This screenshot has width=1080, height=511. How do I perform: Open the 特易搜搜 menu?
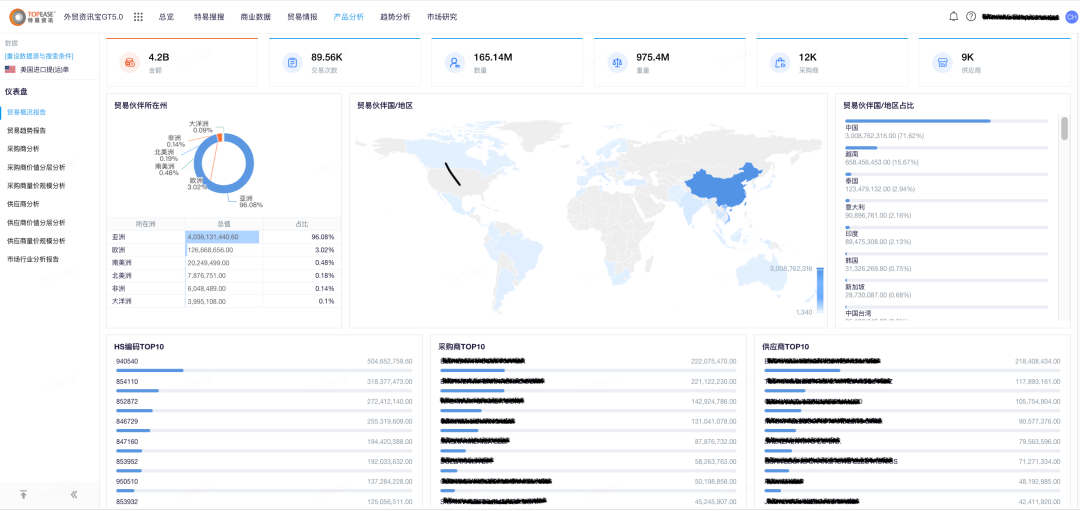[x=209, y=17]
